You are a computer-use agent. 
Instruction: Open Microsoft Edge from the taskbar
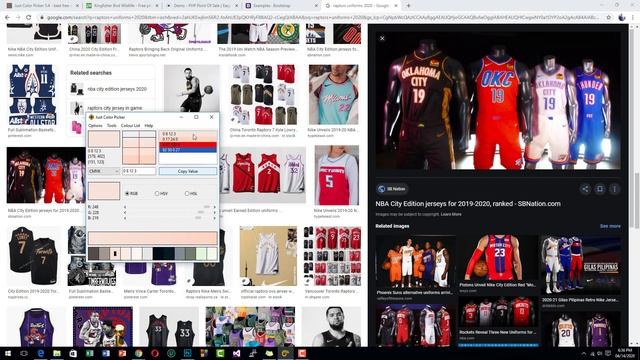pyautogui.click(x=40, y=353)
